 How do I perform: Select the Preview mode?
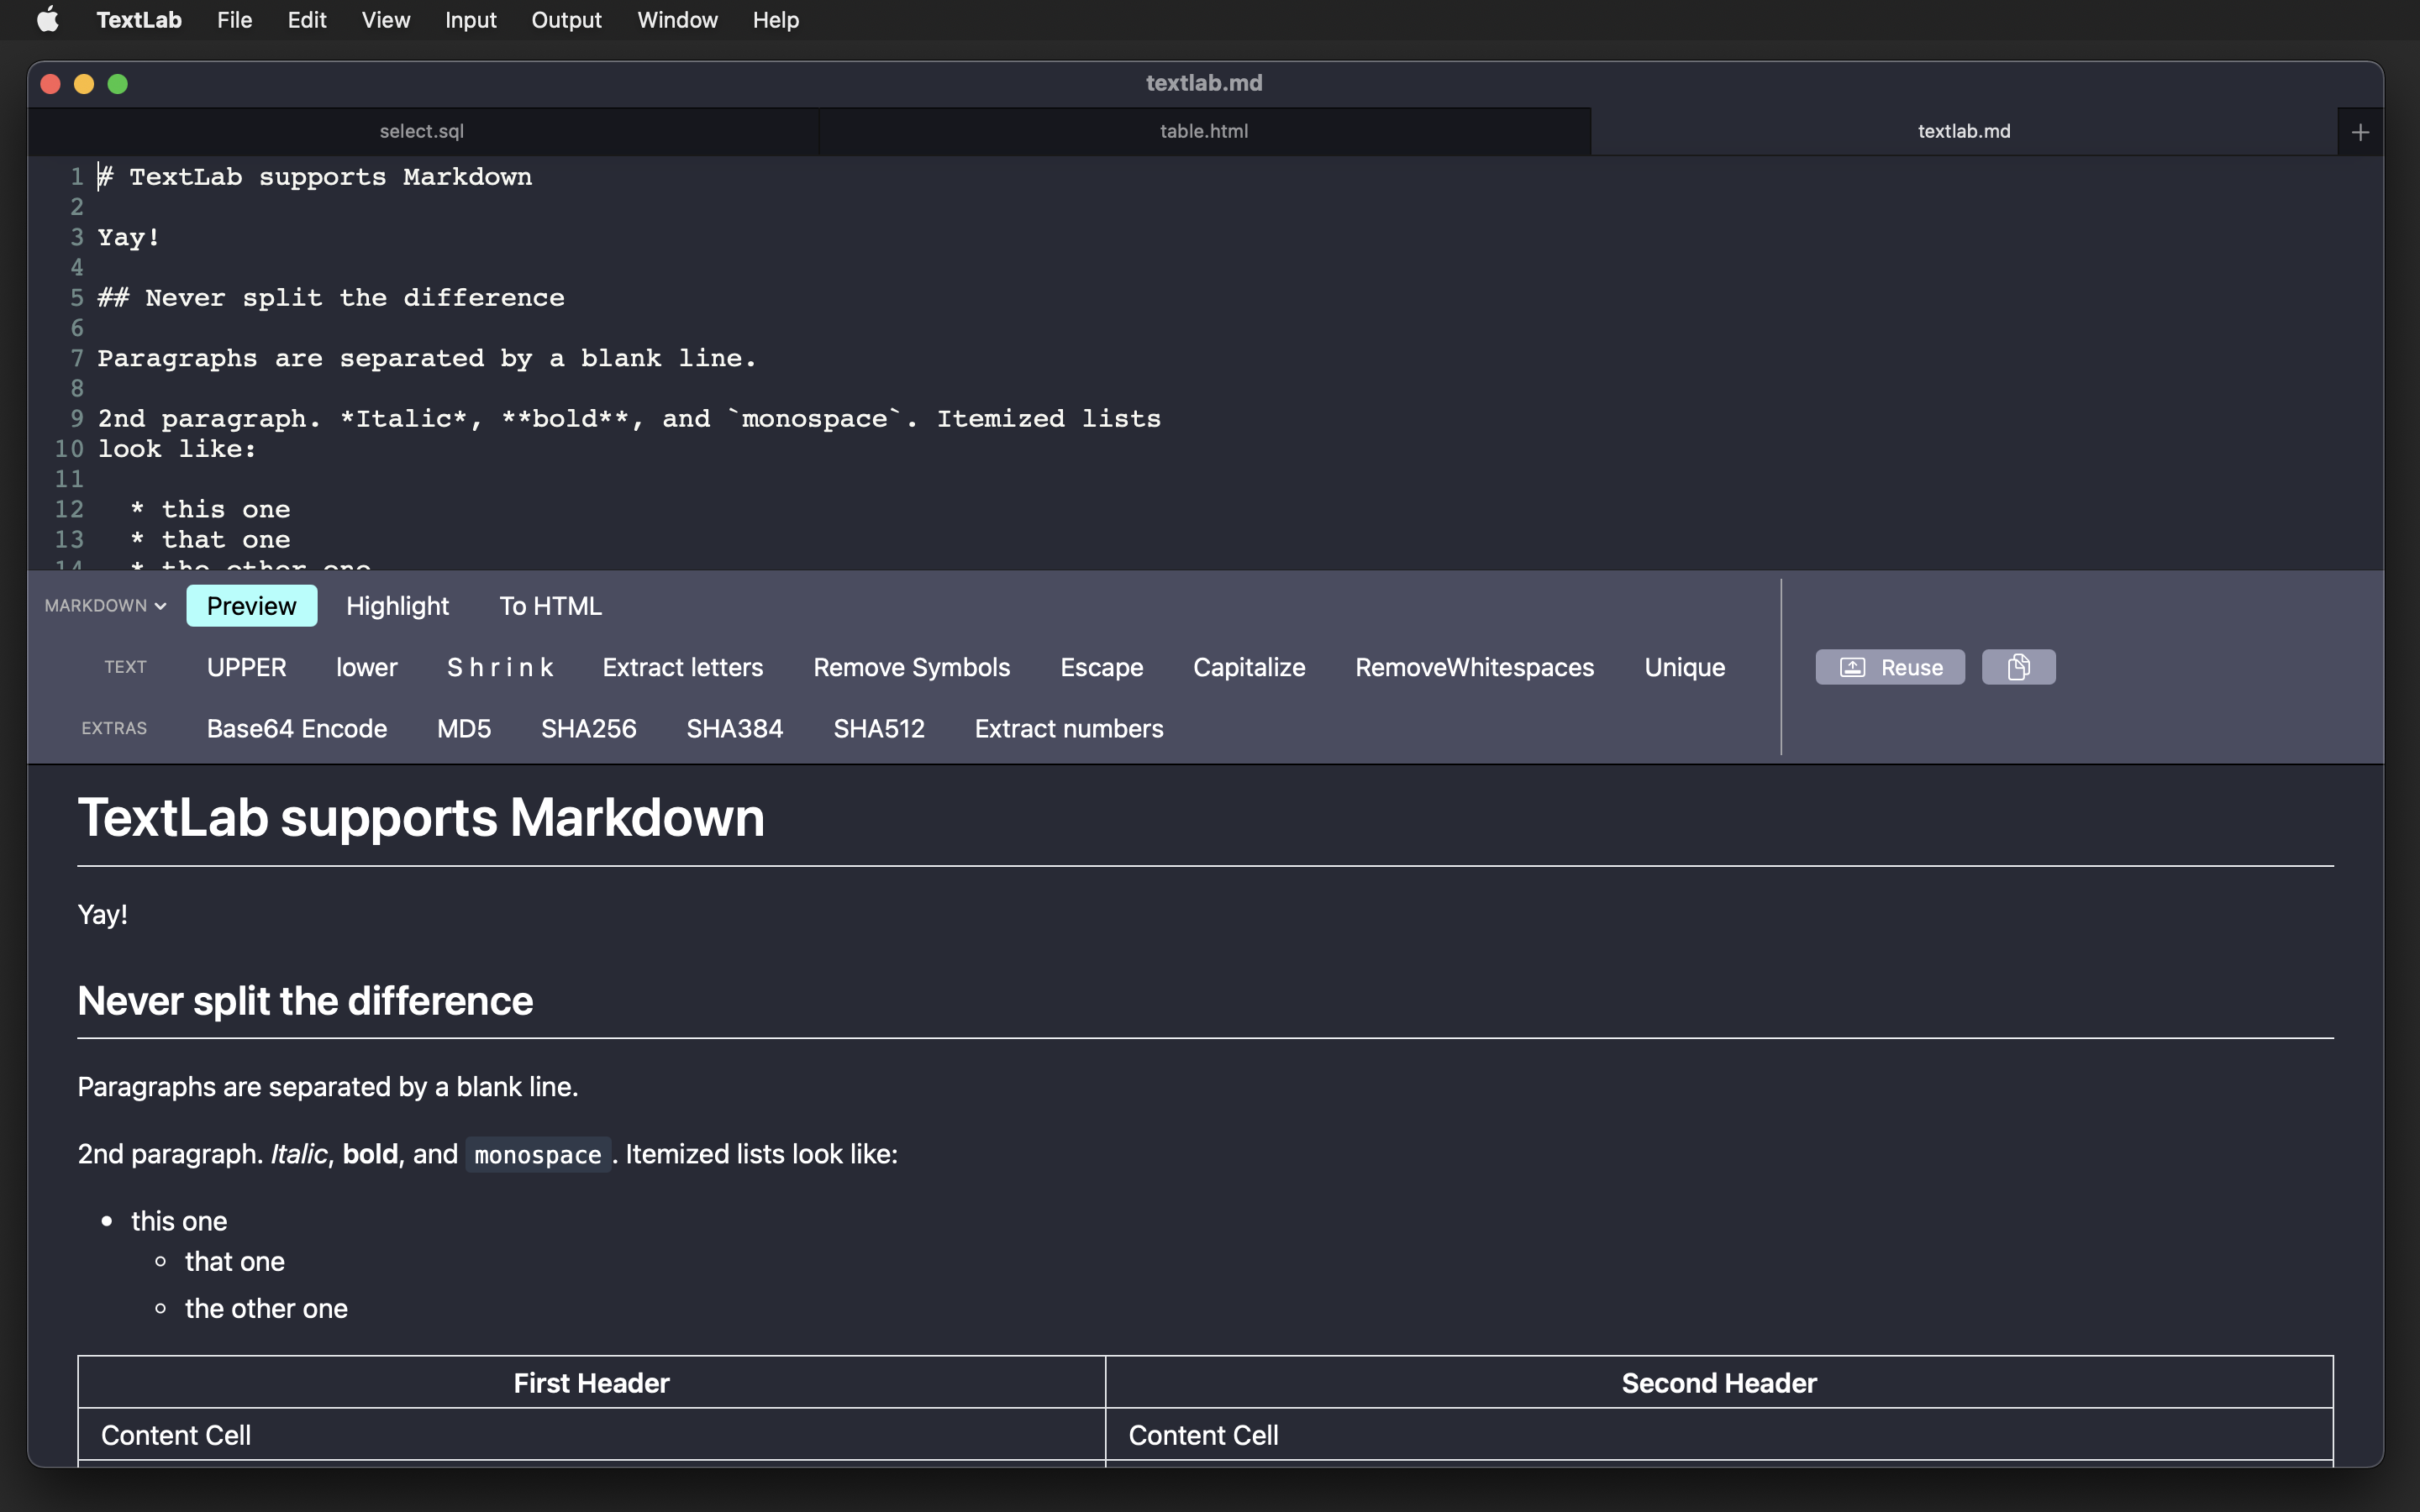coord(251,606)
